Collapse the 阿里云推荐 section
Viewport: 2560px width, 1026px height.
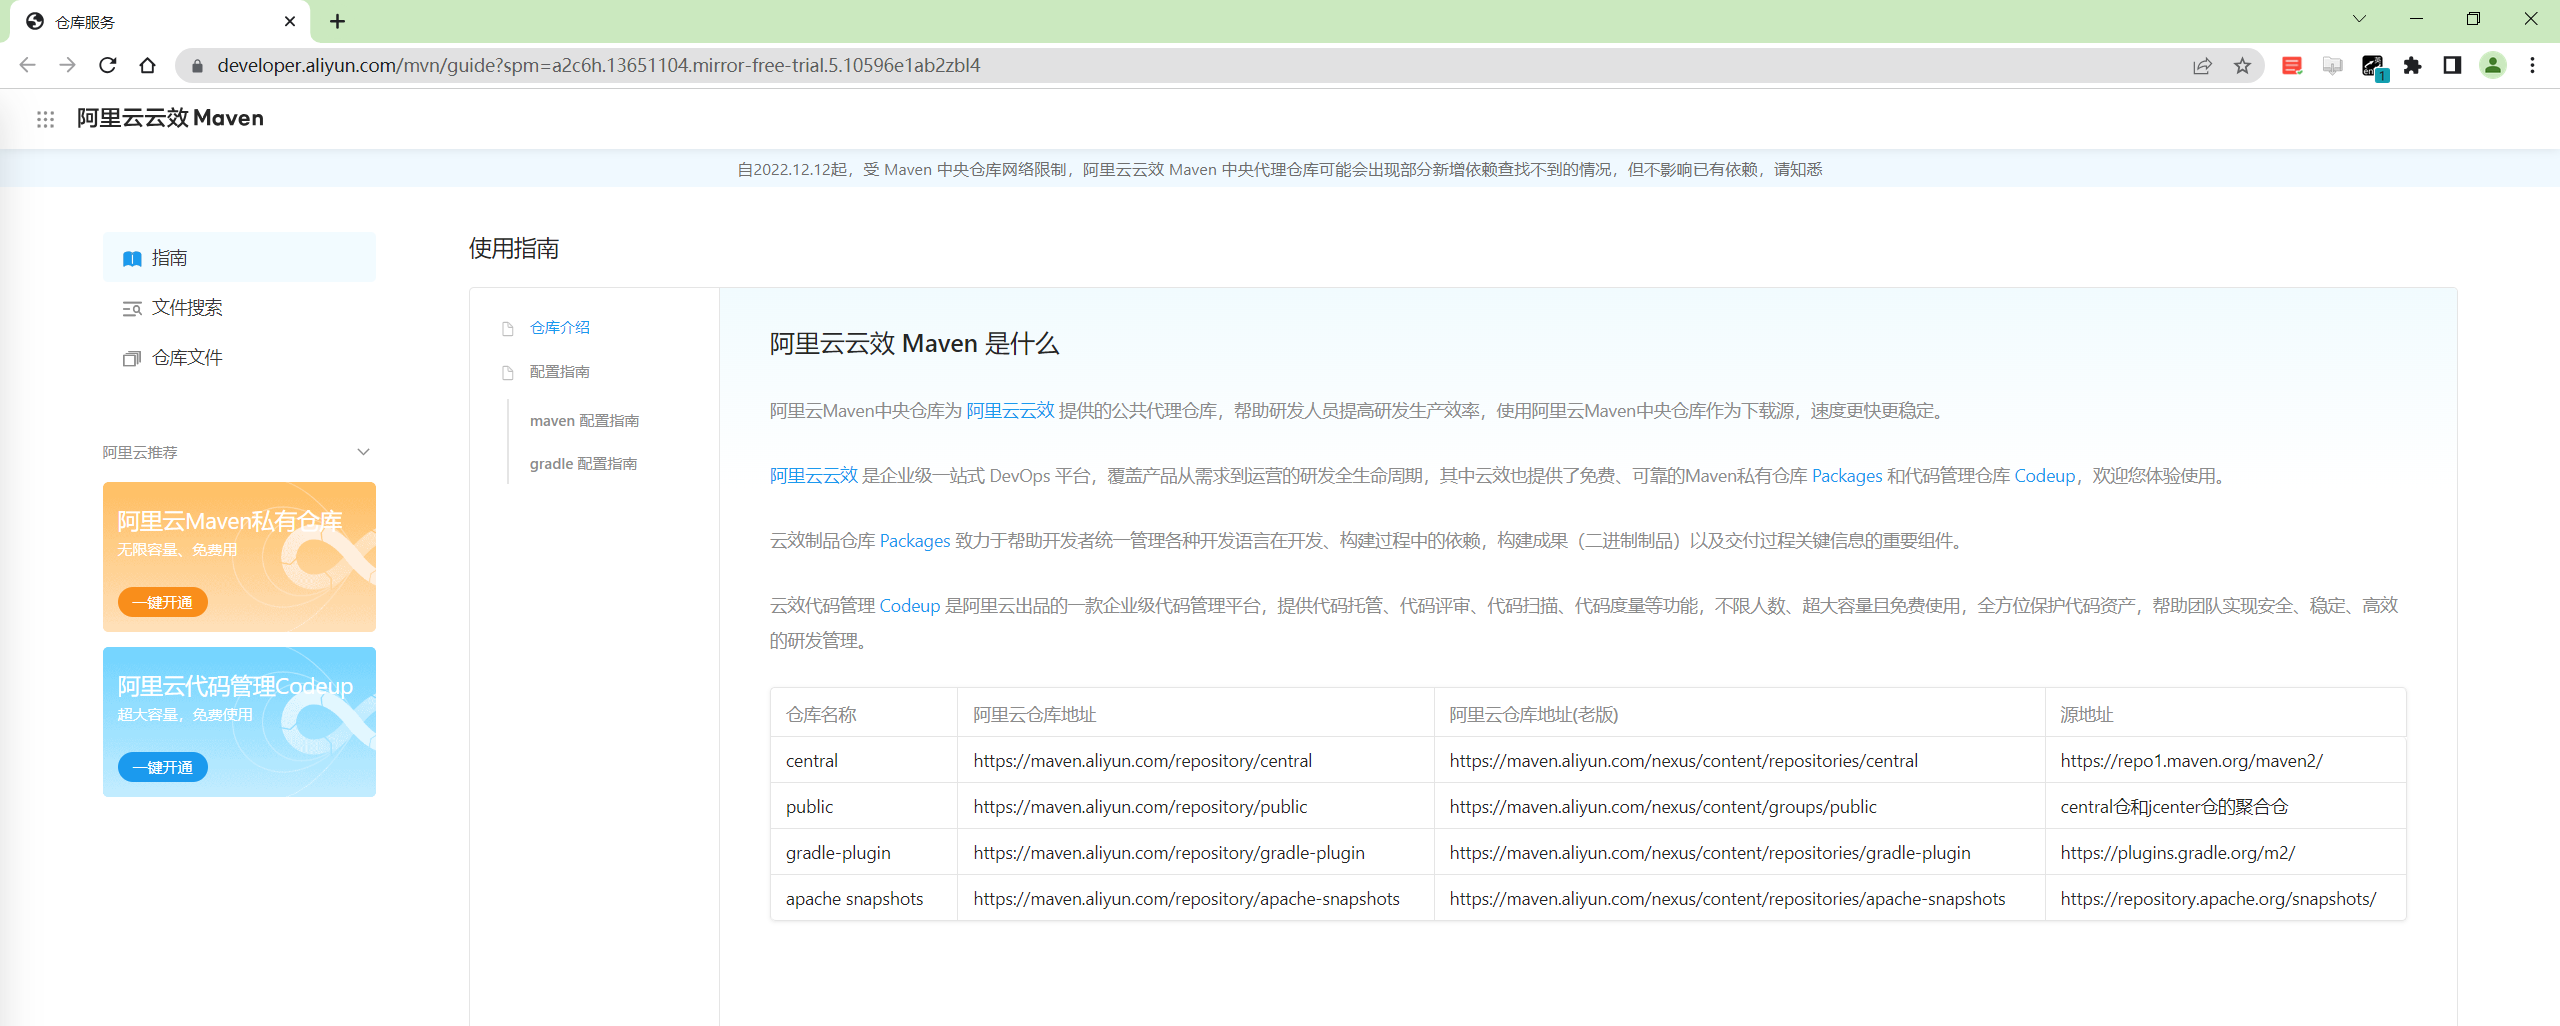click(364, 452)
